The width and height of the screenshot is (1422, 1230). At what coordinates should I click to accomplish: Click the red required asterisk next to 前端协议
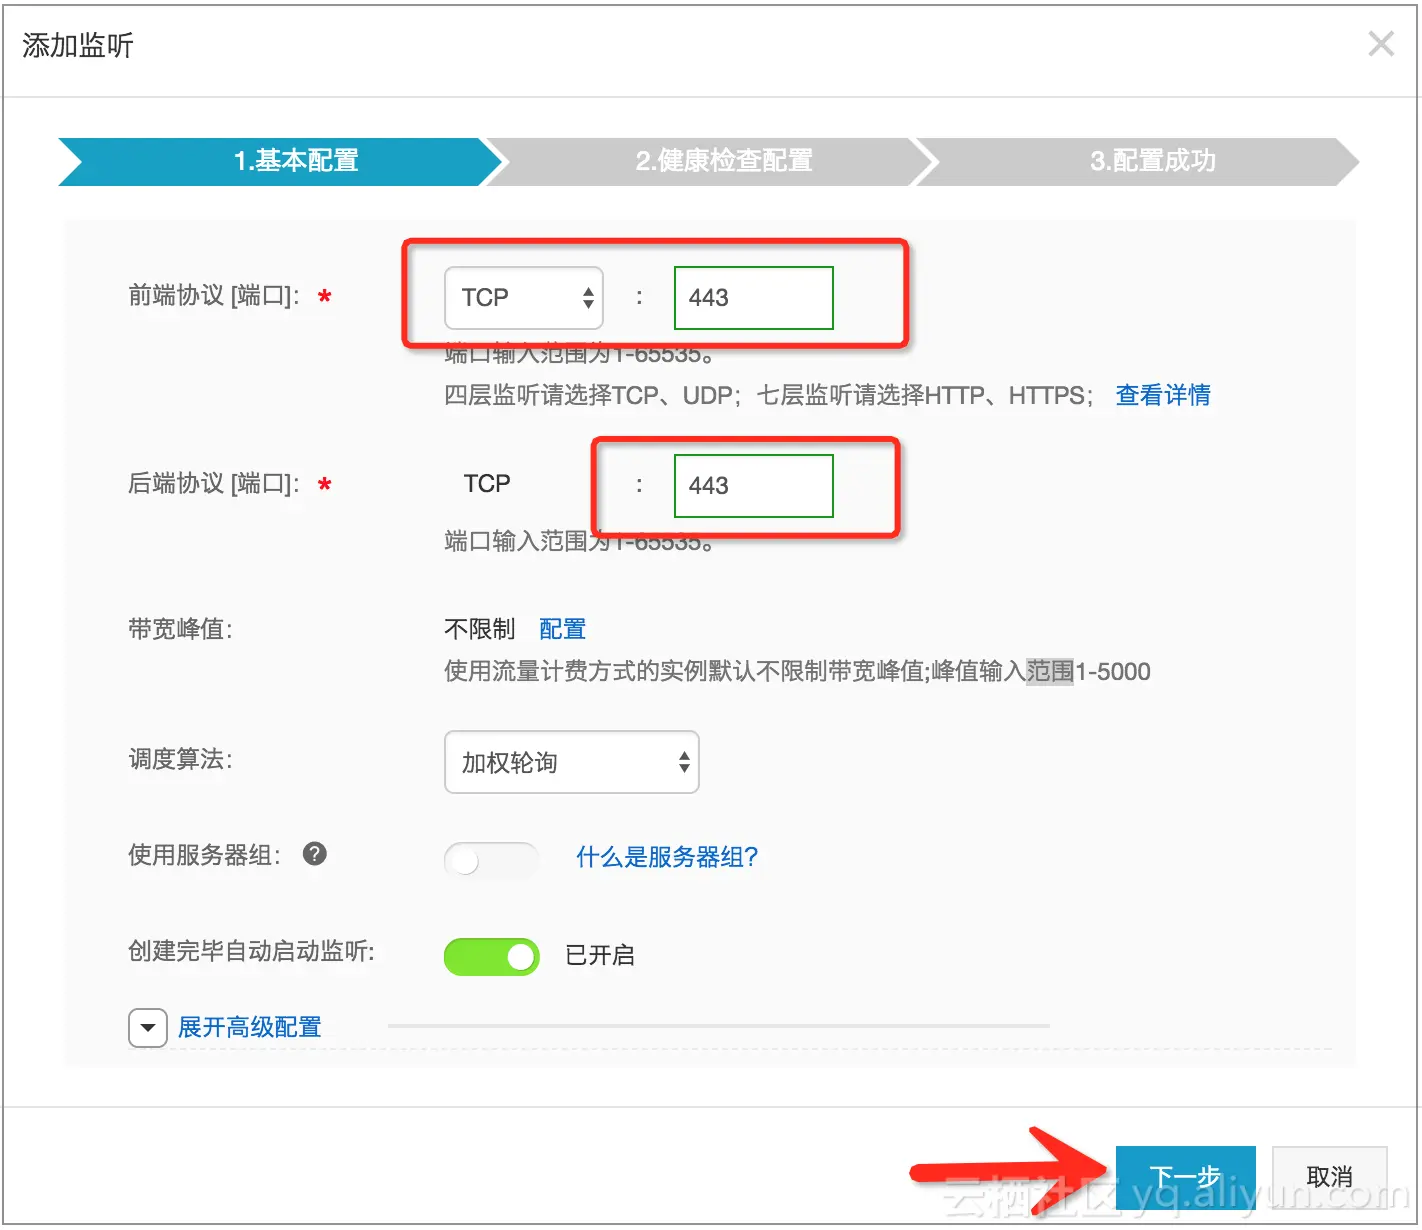[x=323, y=297]
